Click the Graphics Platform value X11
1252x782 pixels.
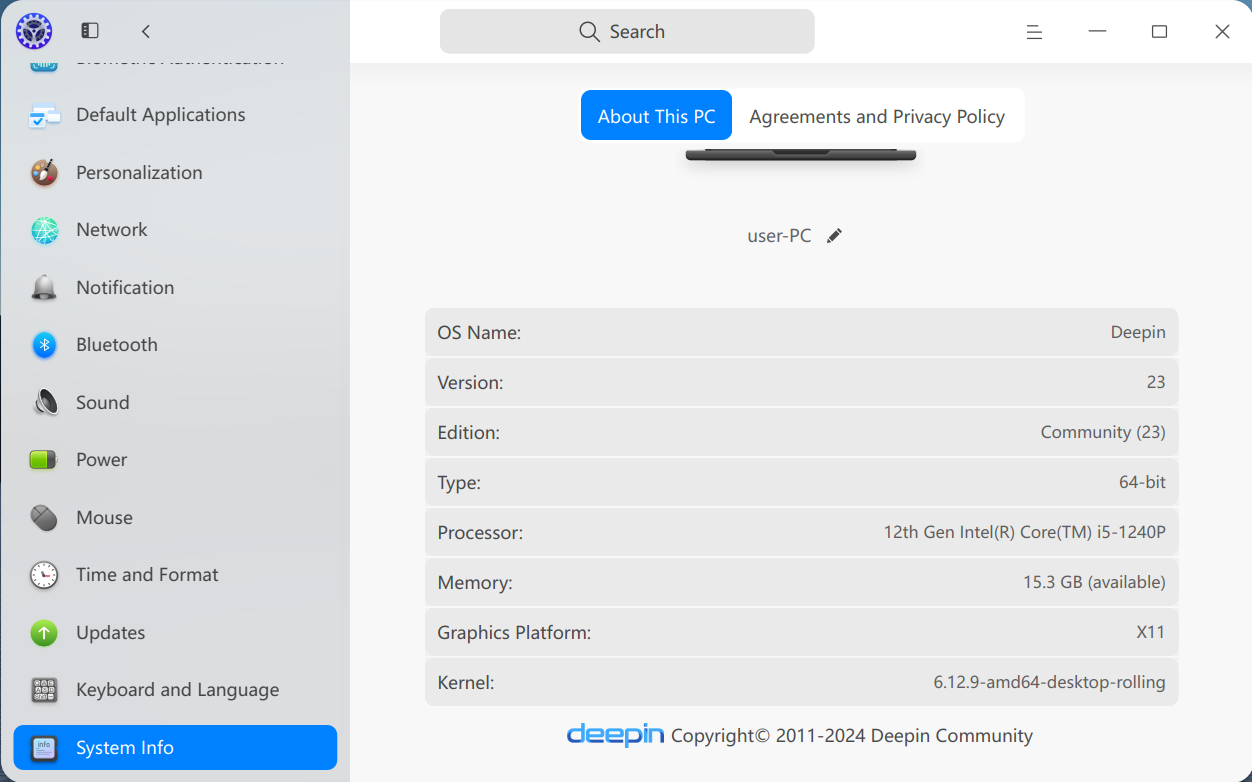[1151, 632]
